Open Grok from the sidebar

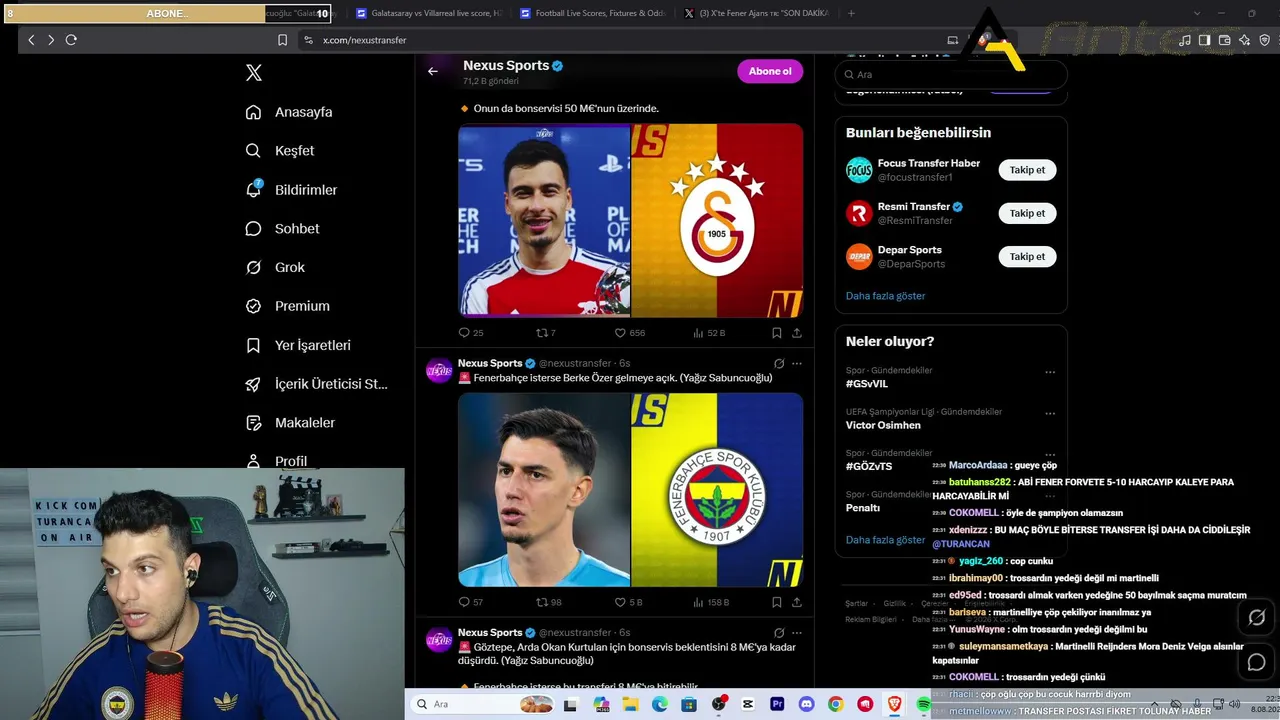coord(275,267)
